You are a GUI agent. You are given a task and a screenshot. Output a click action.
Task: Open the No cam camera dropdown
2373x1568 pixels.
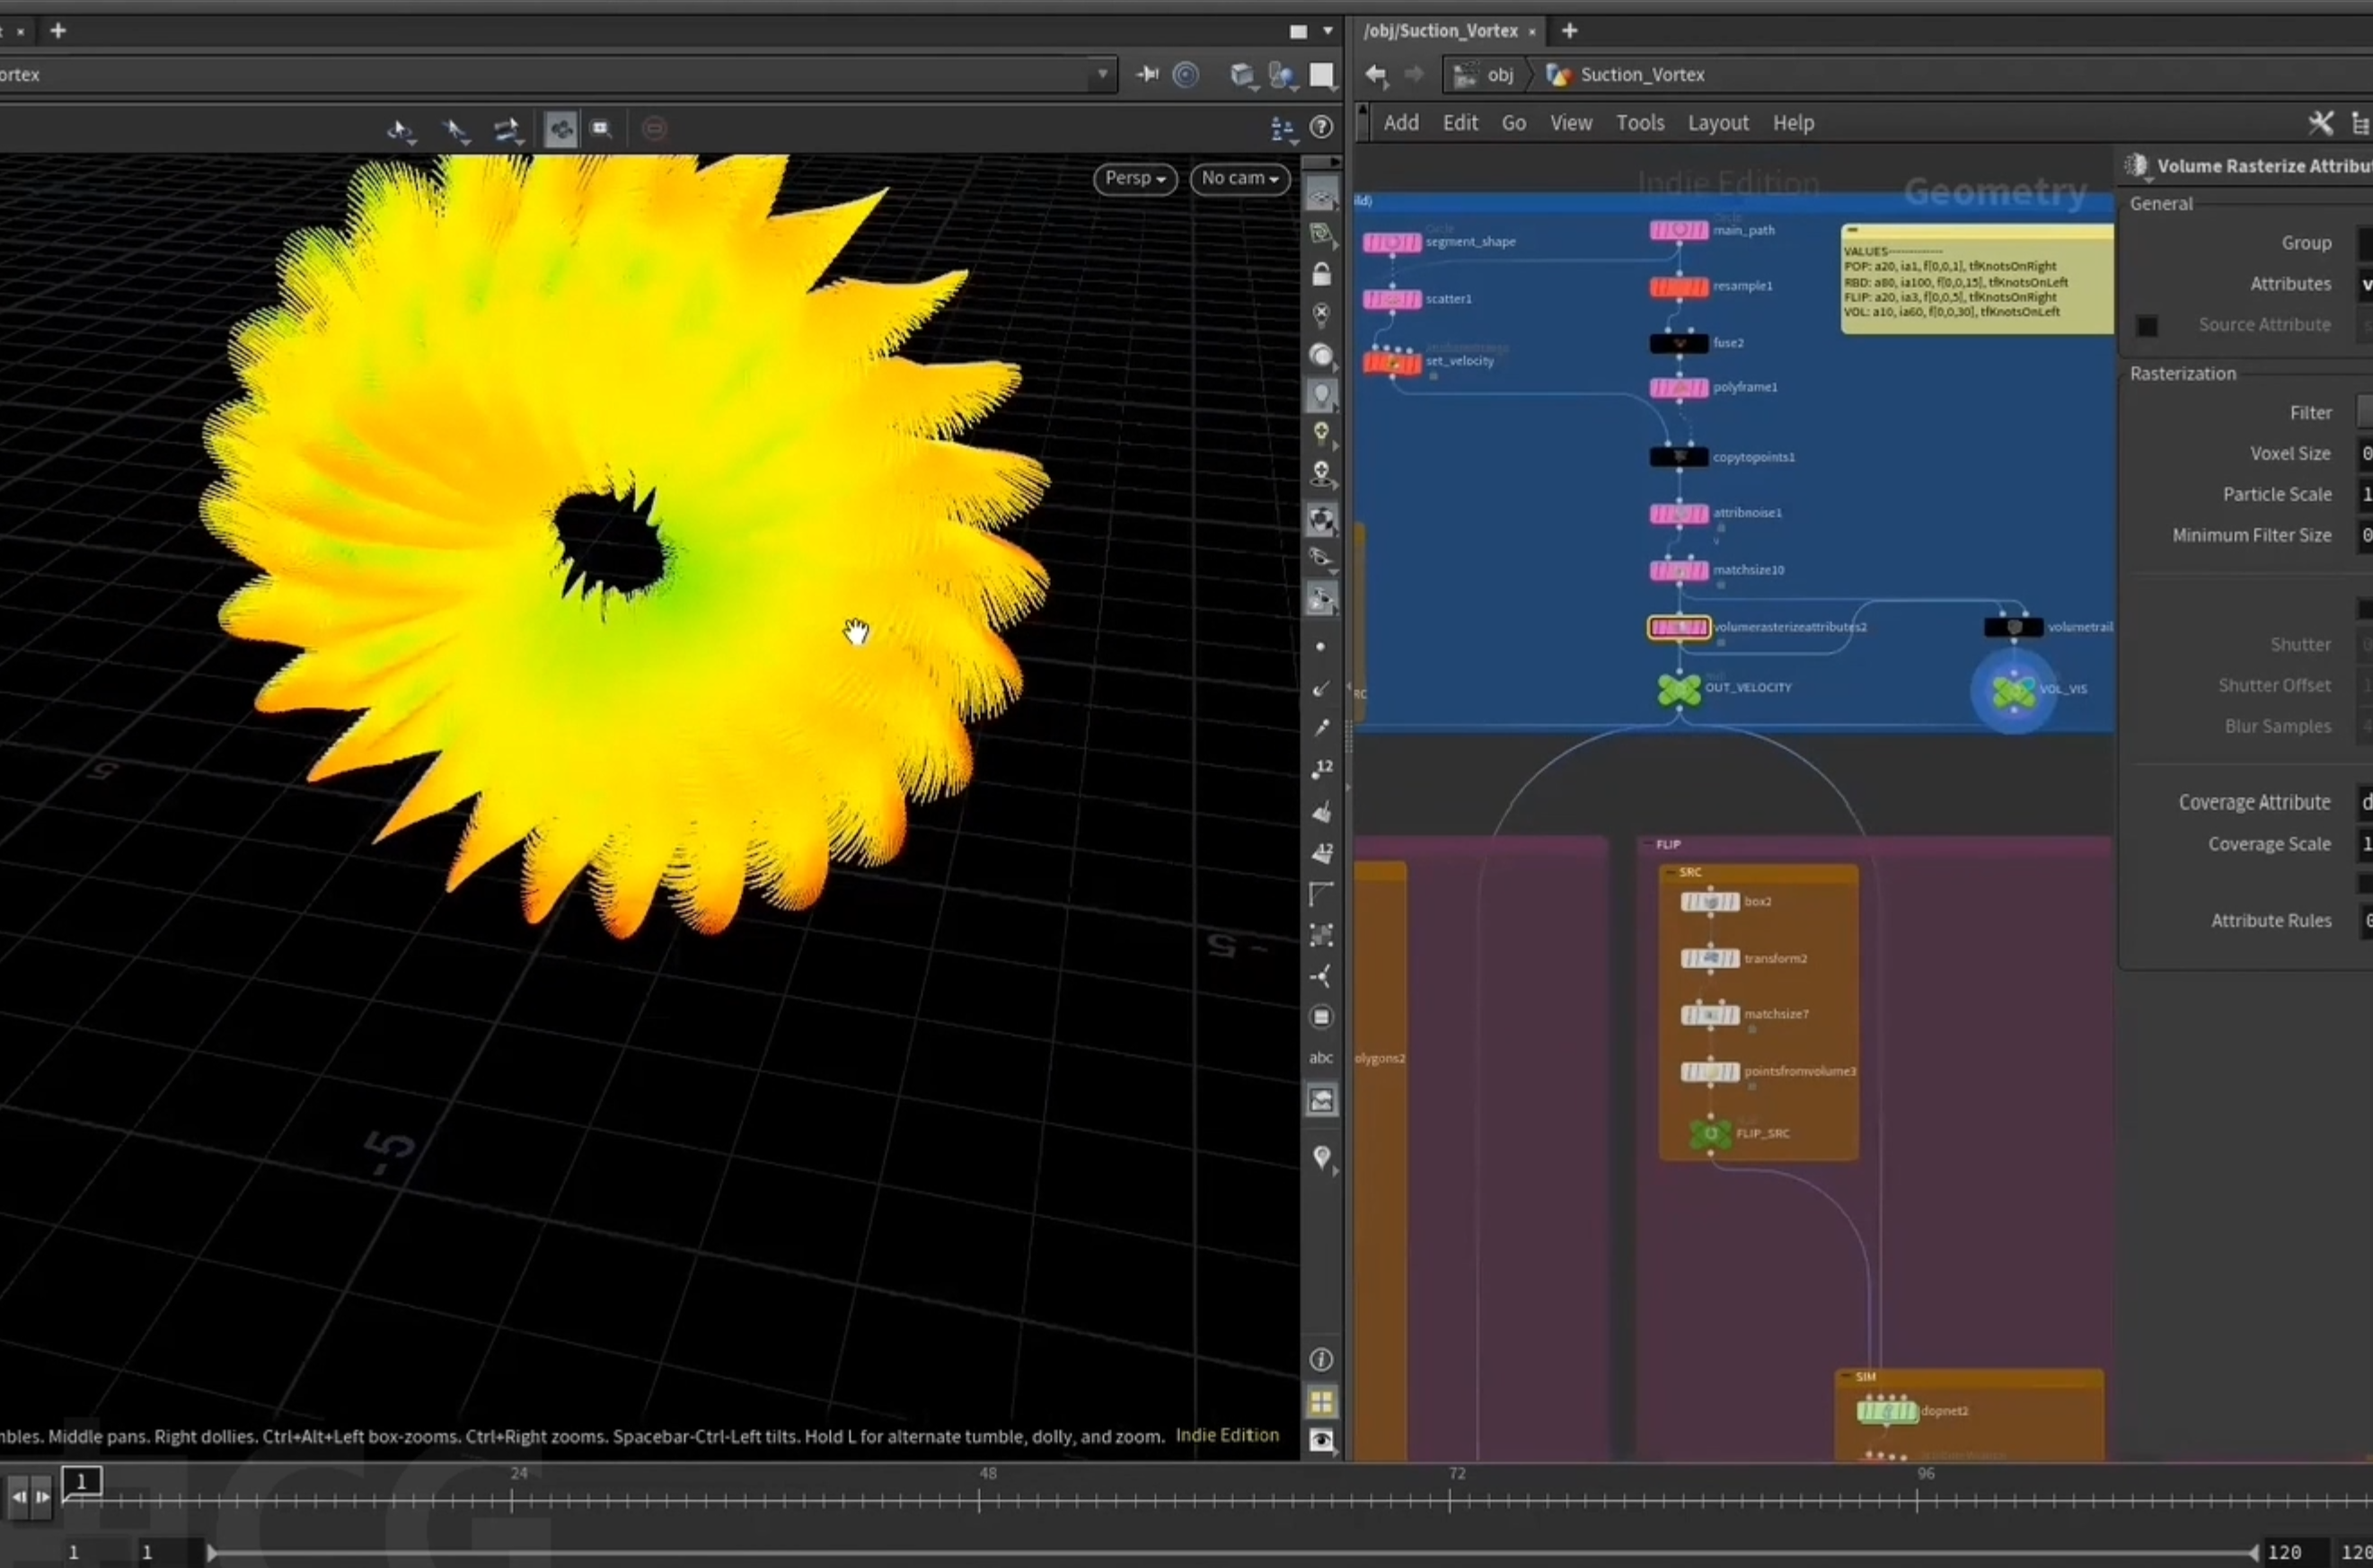coord(1240,178)
